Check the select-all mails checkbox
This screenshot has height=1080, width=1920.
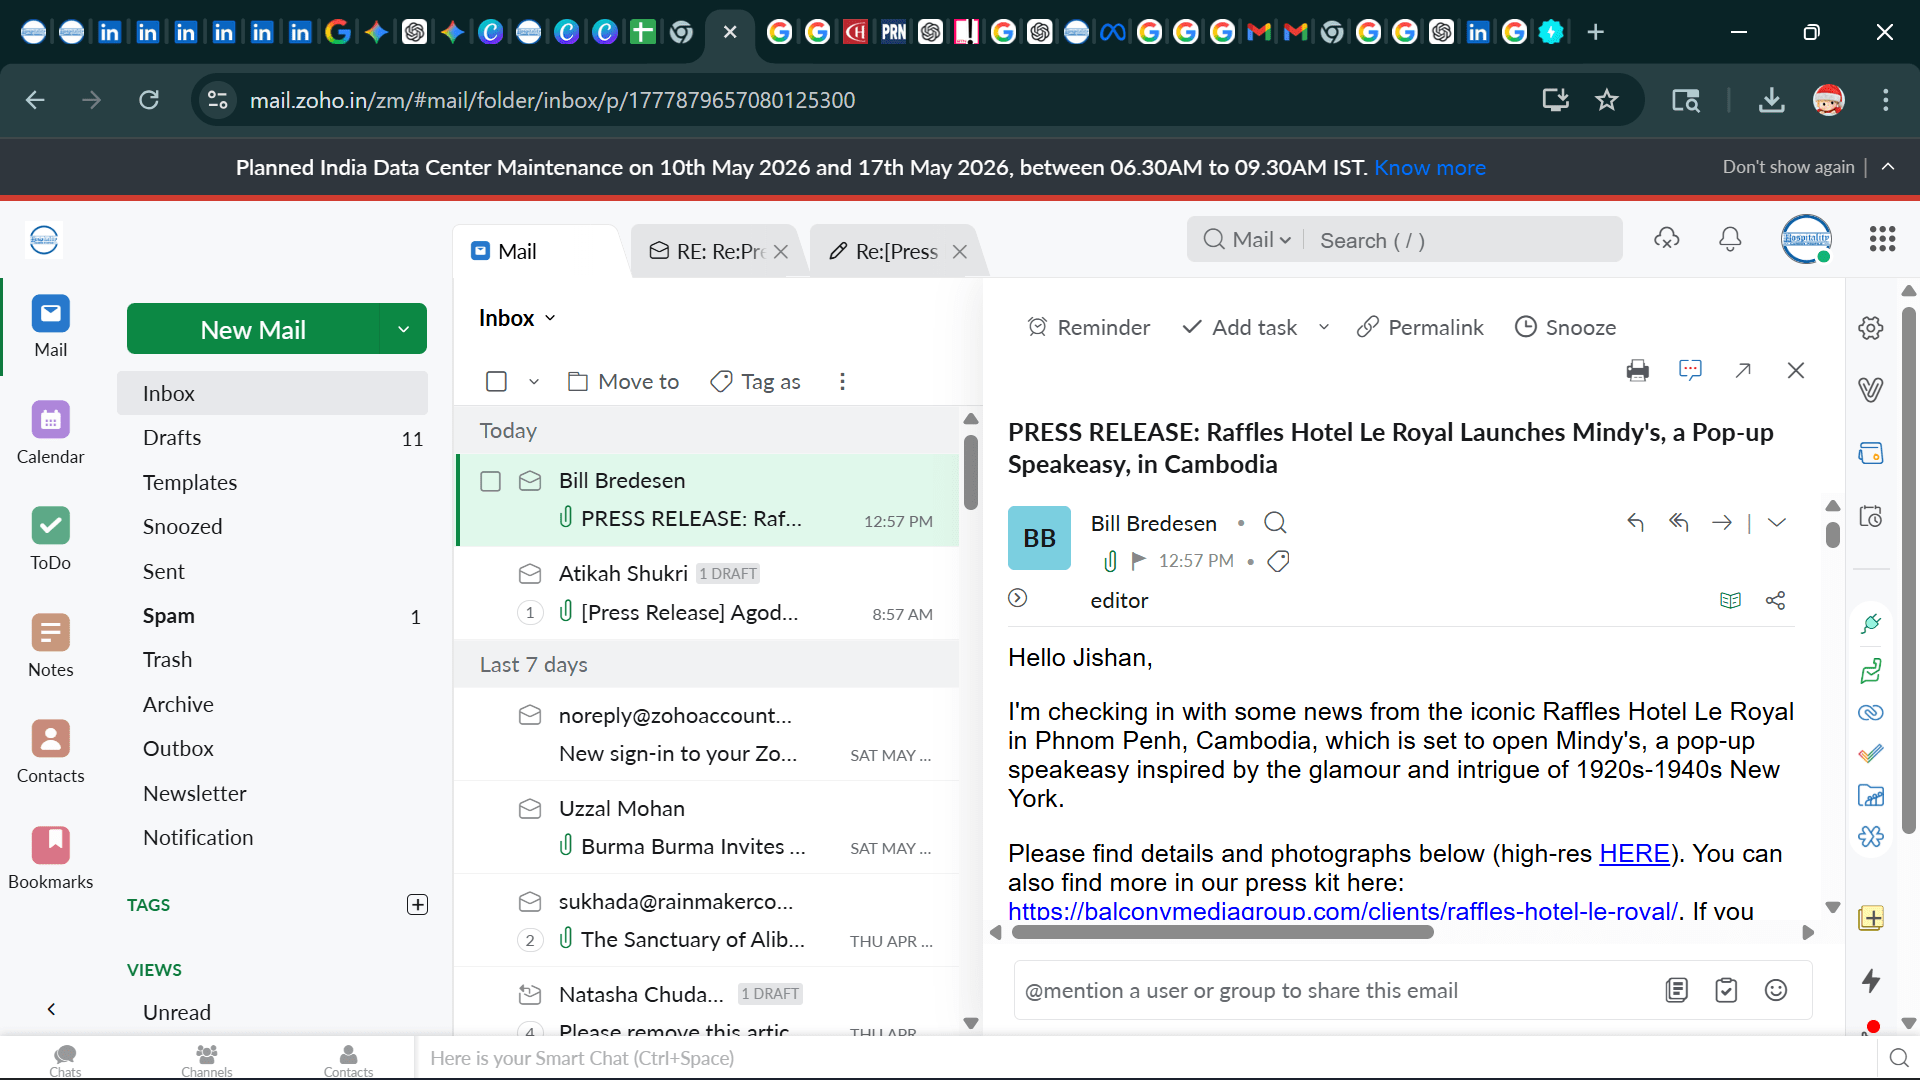pos(496,381)
